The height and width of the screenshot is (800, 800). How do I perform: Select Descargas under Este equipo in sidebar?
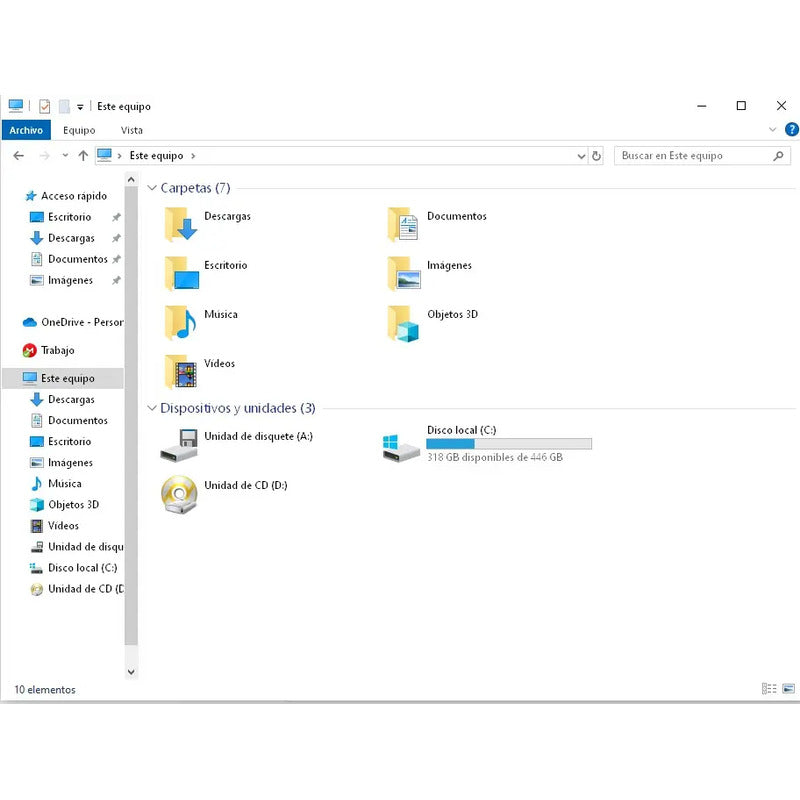[x=71, y=399]
